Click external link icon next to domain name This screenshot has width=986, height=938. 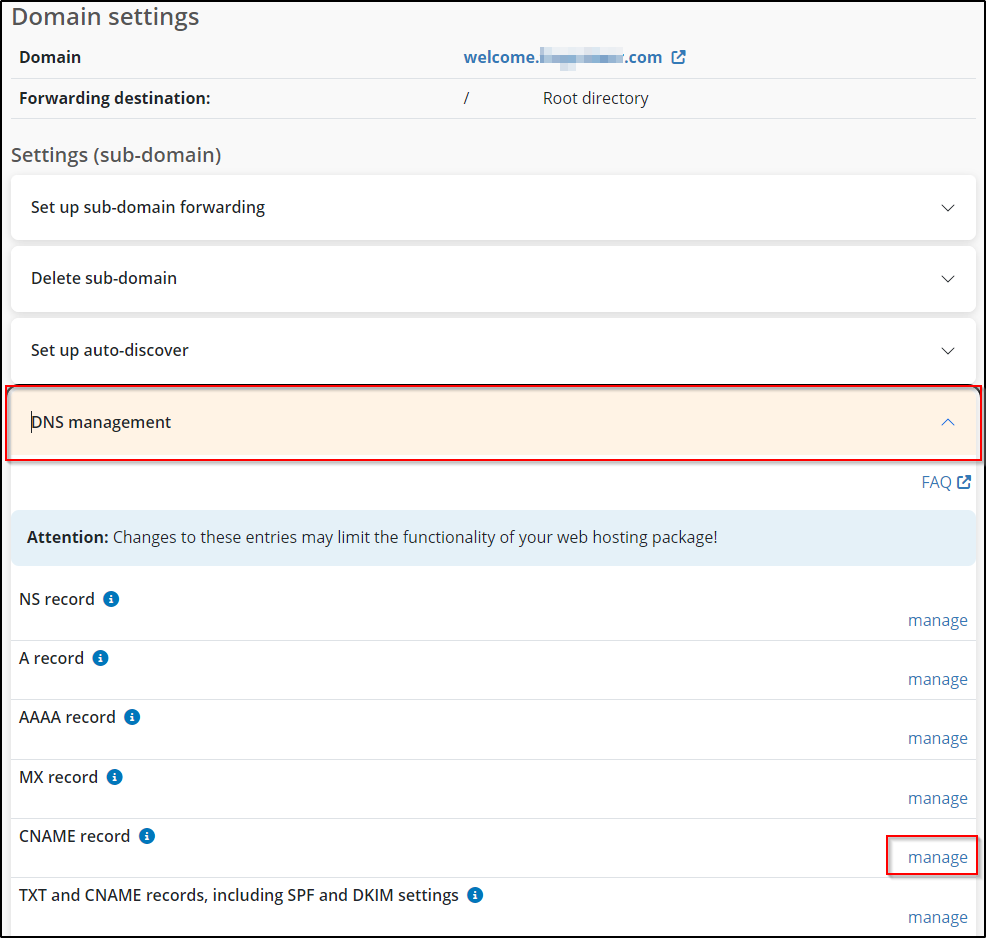click(x=678, y=57)
